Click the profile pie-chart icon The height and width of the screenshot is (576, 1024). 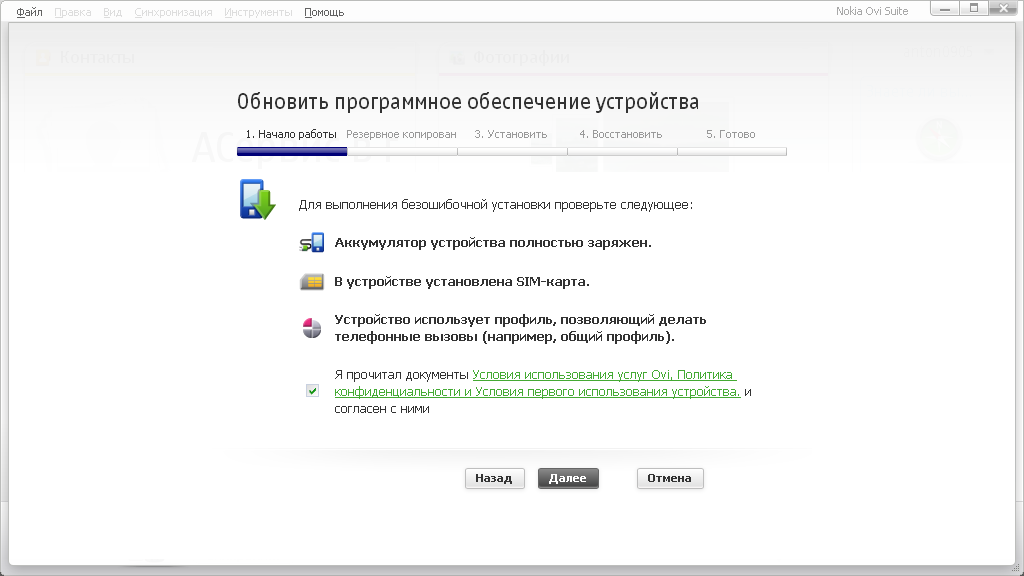312,328
